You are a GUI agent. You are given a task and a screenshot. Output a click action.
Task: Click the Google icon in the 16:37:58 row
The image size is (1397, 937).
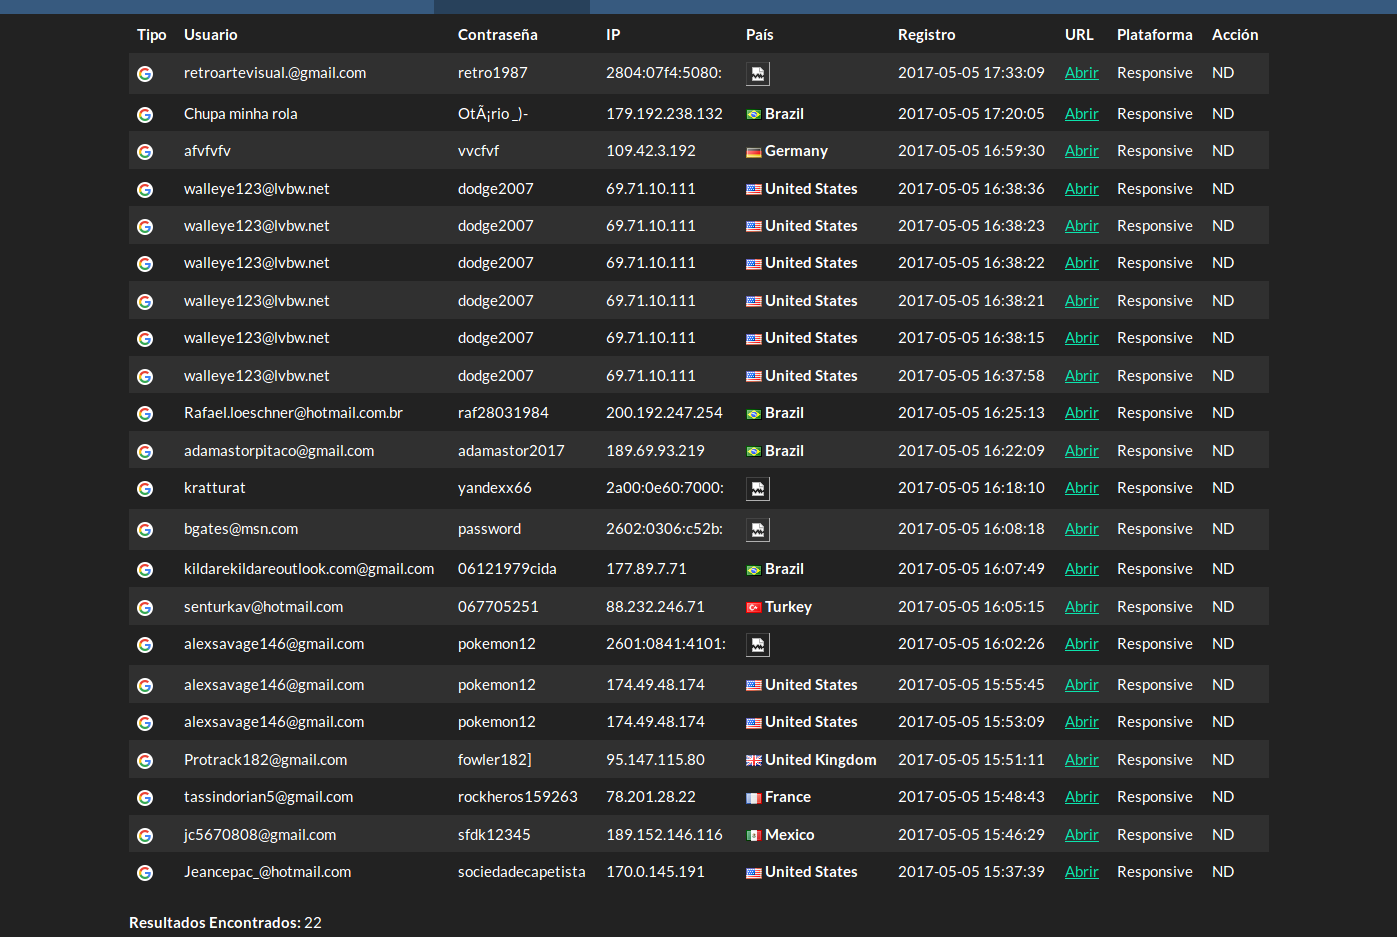point(145,377)
